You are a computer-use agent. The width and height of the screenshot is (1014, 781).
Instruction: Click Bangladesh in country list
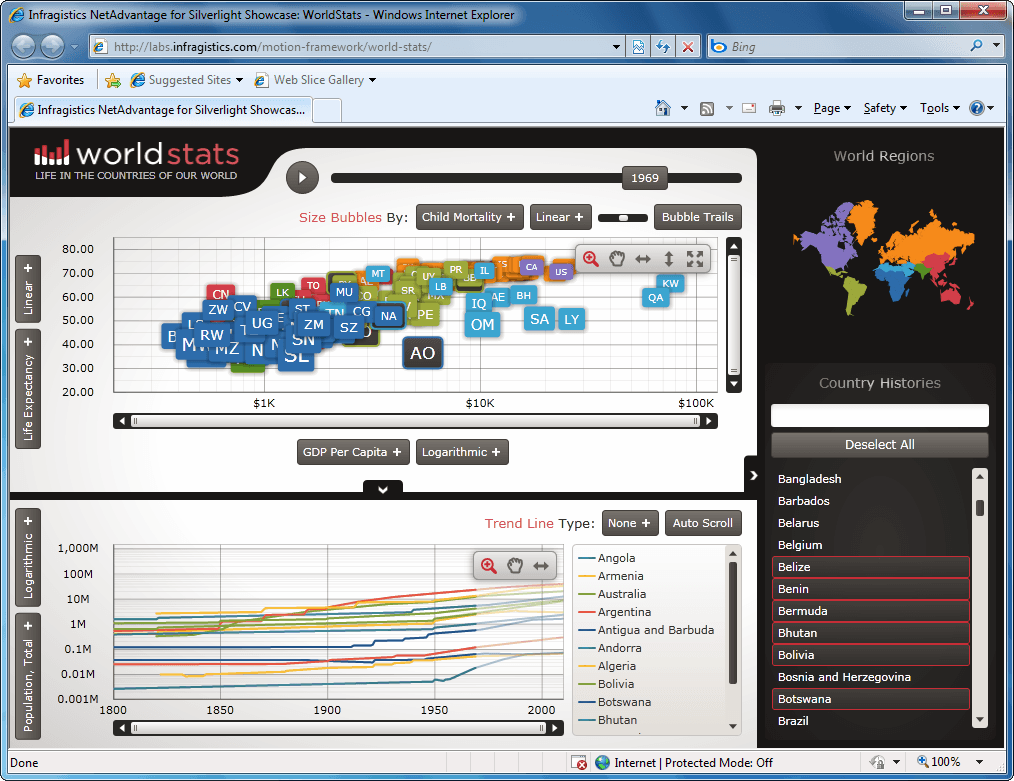(870, 479)
